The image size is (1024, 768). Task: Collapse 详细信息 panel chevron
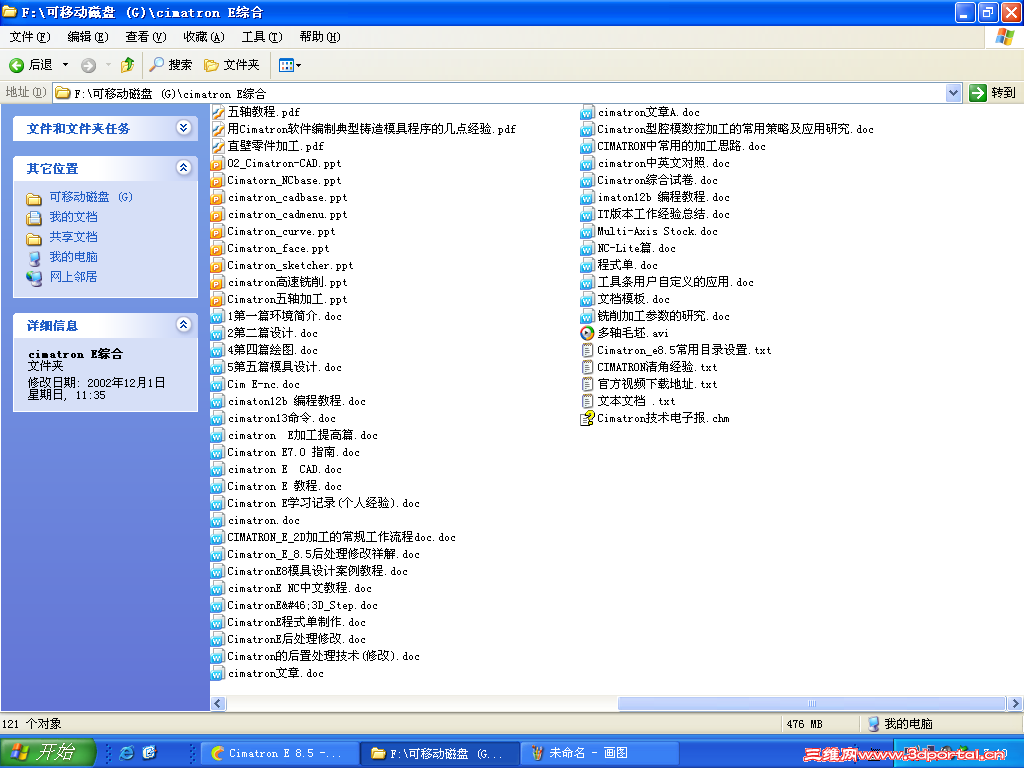pos(184,325)
